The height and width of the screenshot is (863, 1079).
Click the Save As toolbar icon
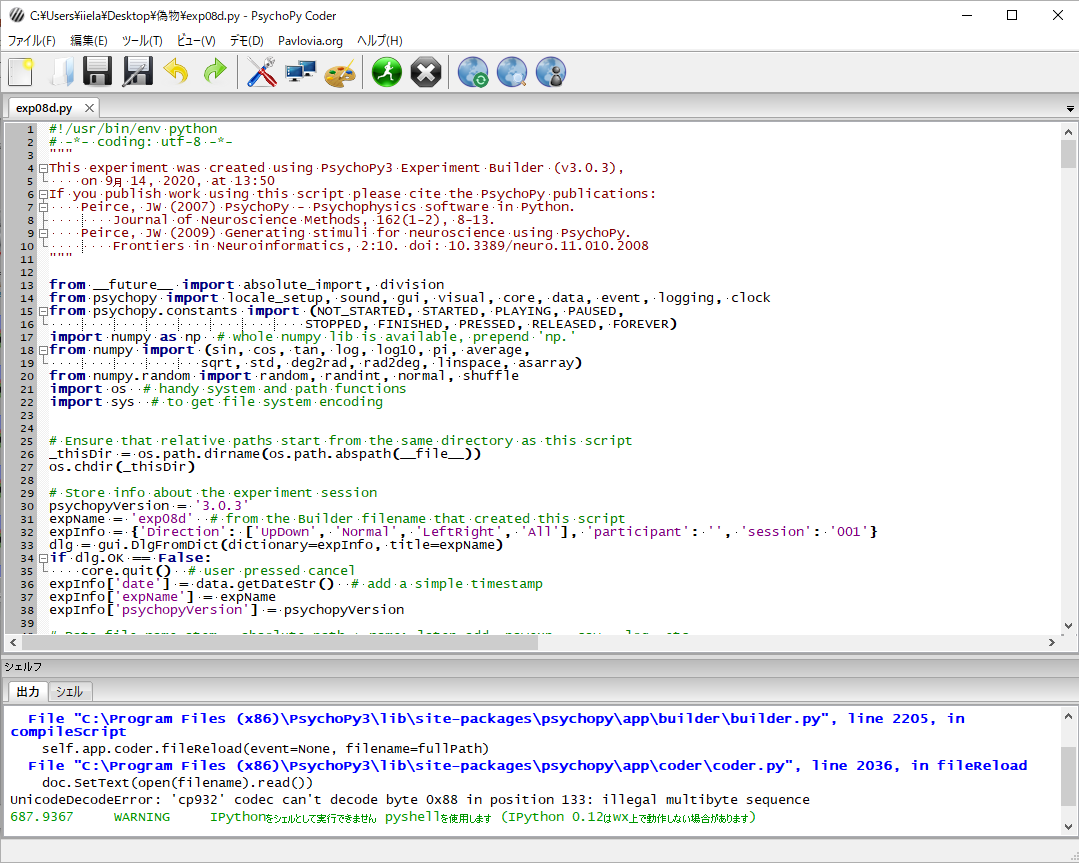pyautogui.click(x=137, y=72)
